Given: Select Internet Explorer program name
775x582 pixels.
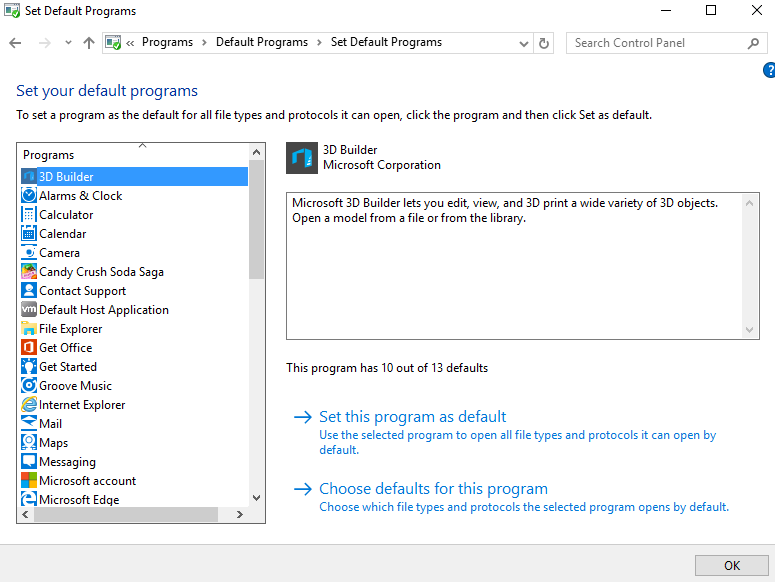Looking at the screenshot, I should pos(82,405).
